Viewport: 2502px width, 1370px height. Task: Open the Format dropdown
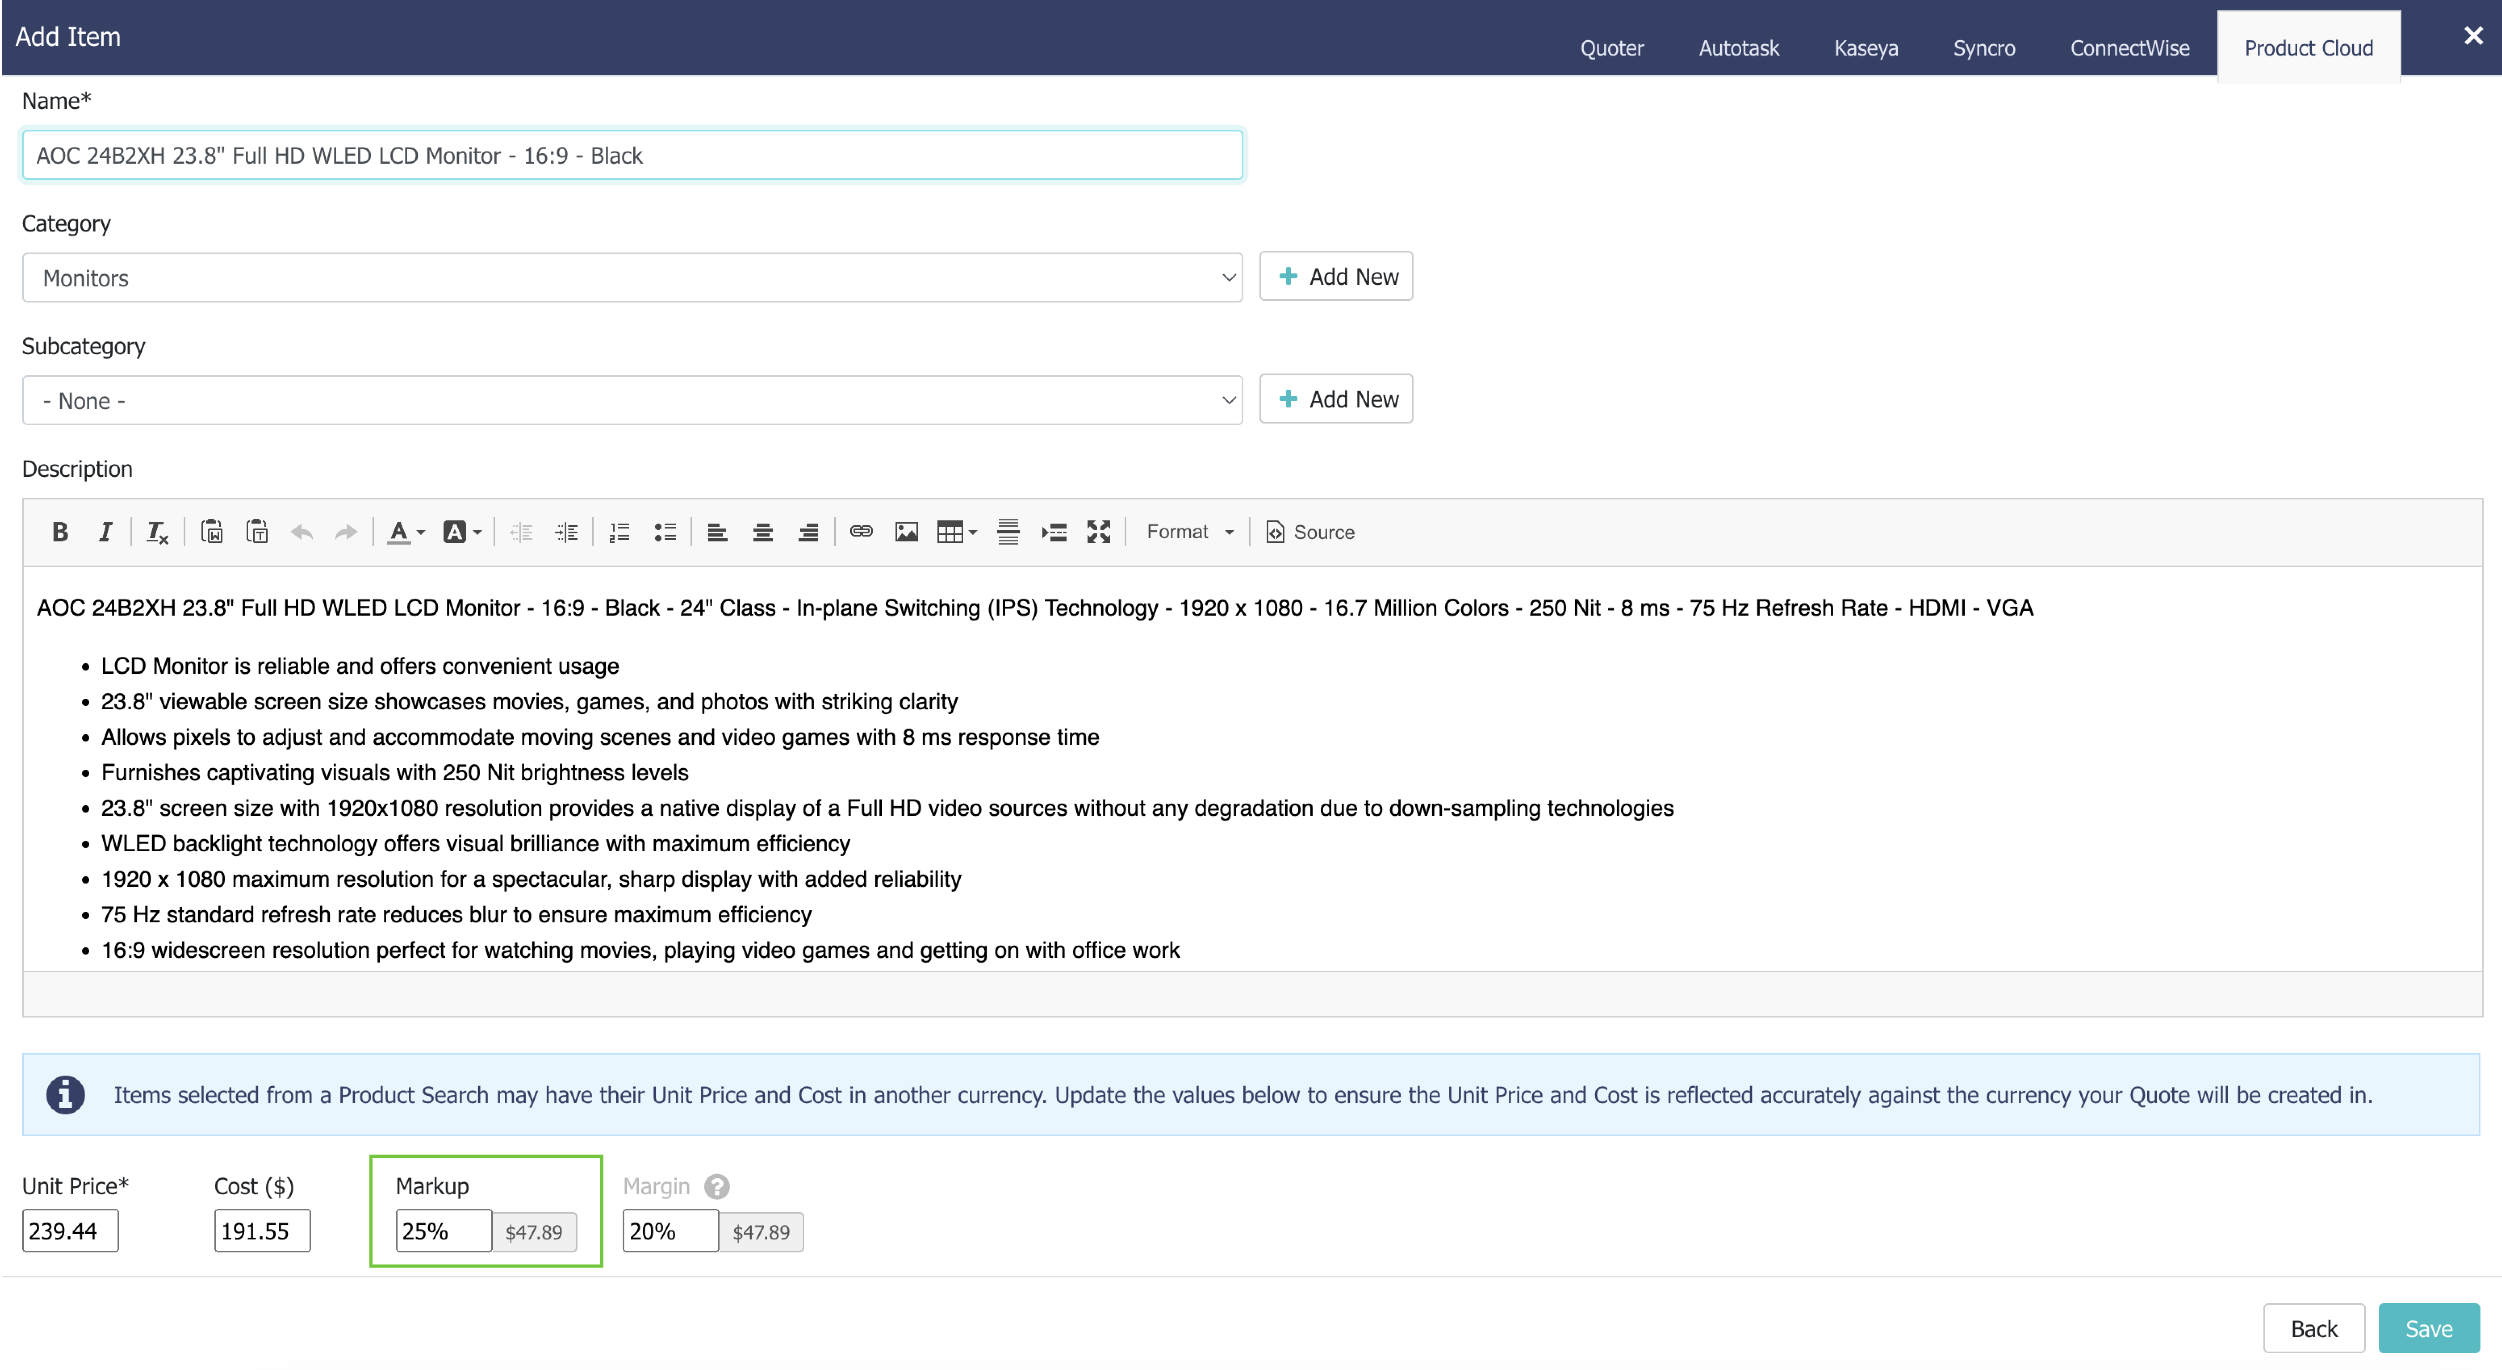[1190, 532]
